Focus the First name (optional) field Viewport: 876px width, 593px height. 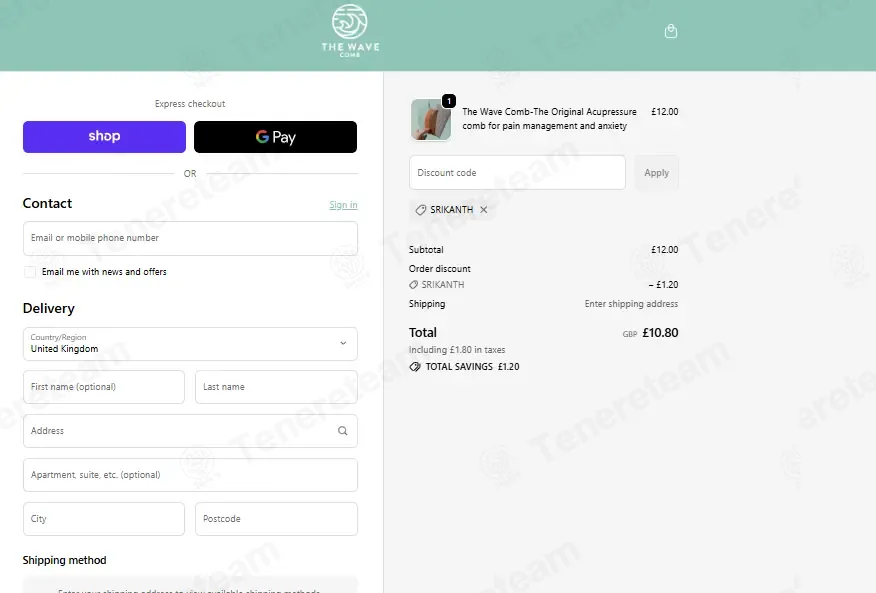(104, 387)
